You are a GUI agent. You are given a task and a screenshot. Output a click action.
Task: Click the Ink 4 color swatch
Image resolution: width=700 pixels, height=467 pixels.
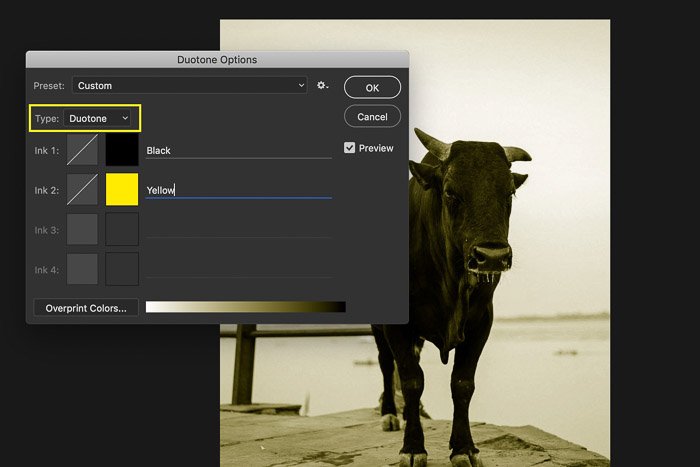122,269
